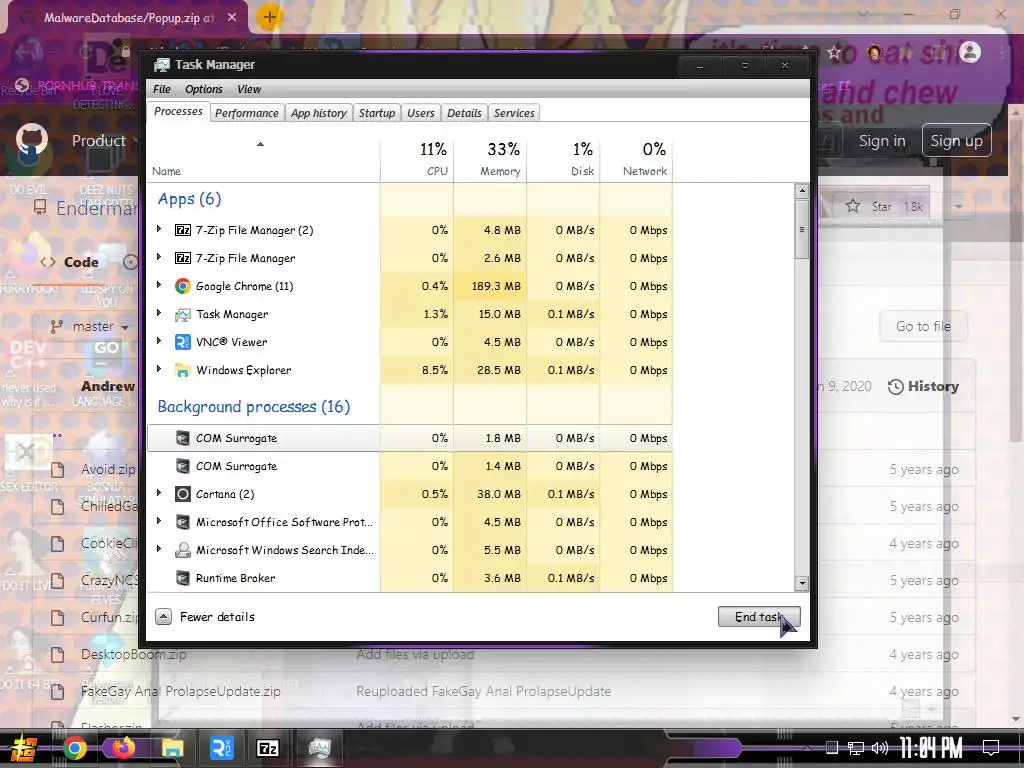
Task: Click the Star button on GitHub
Action: [884, 206]
